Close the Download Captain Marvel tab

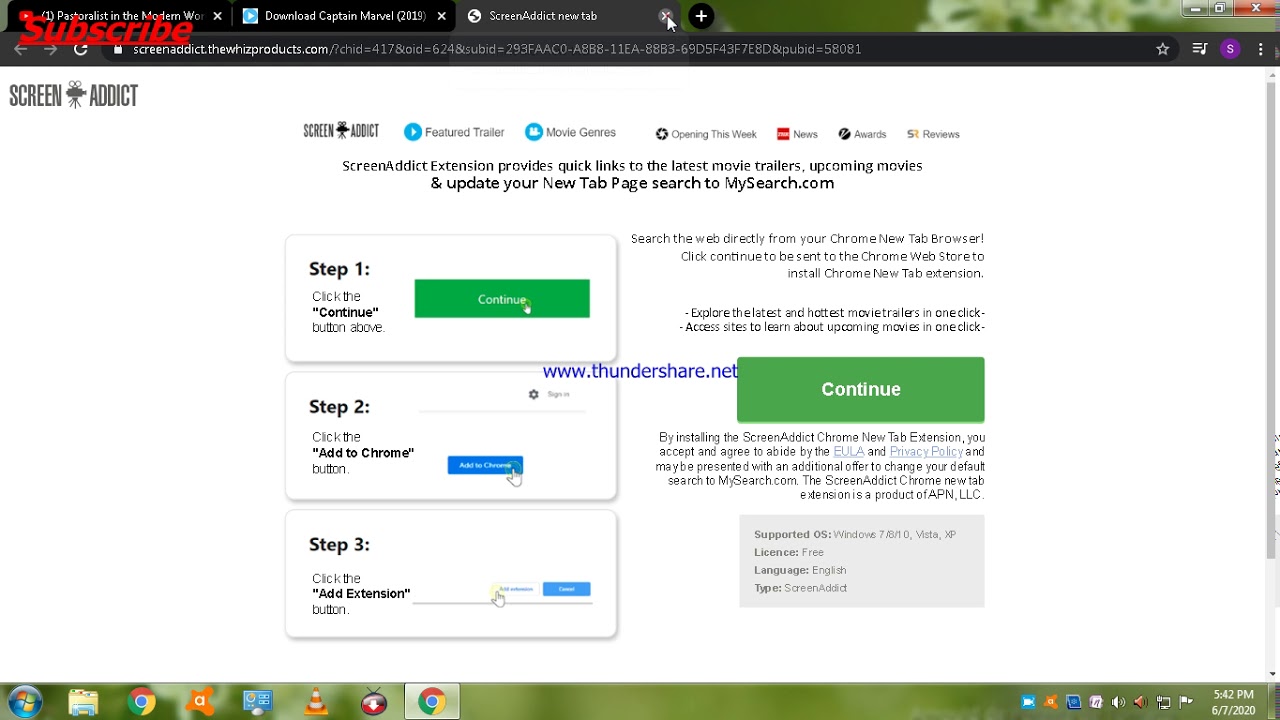coord(441,16)
